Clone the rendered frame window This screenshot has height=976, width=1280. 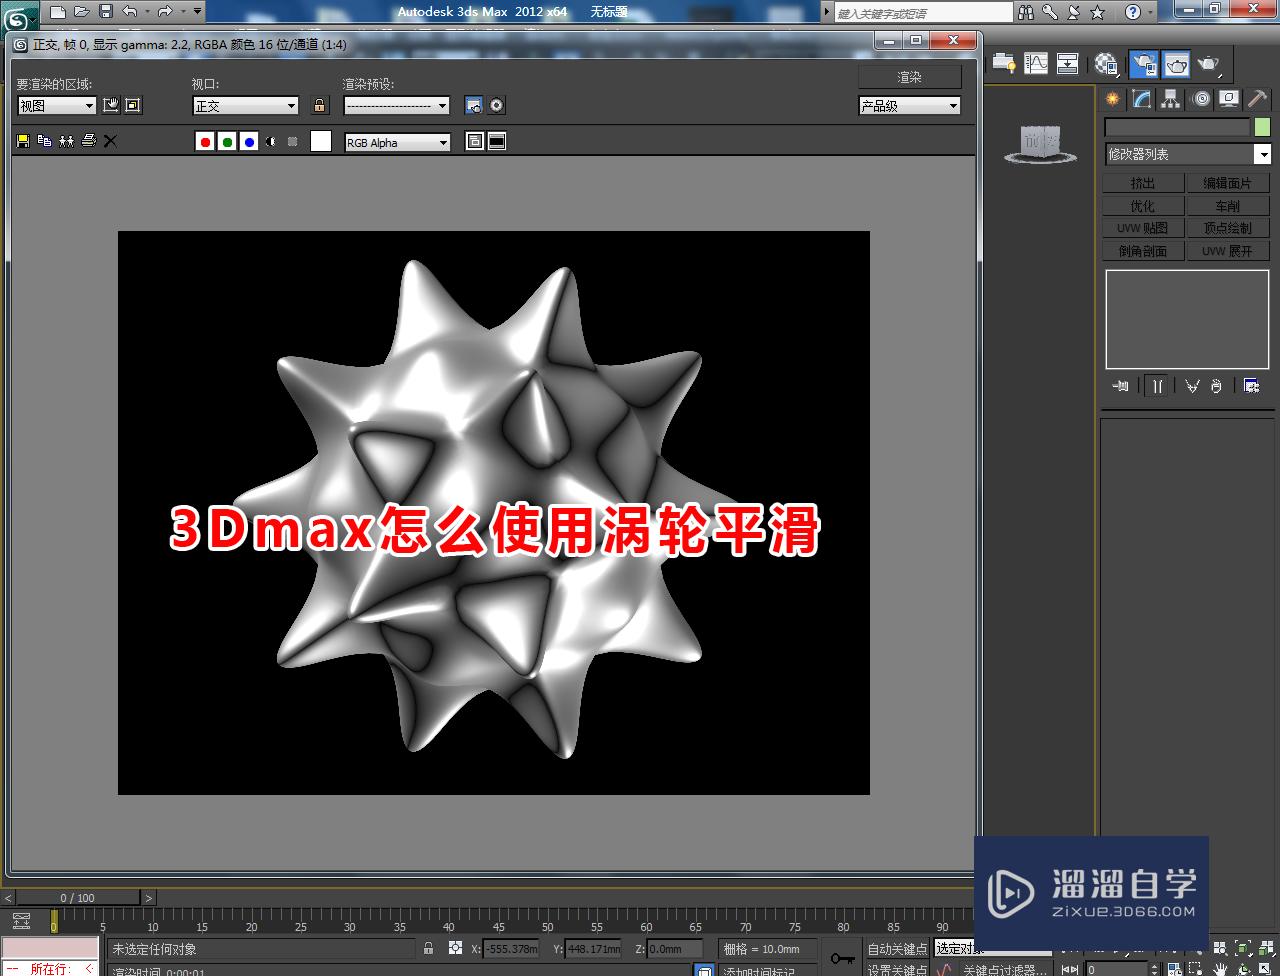[x=66, y=141]
